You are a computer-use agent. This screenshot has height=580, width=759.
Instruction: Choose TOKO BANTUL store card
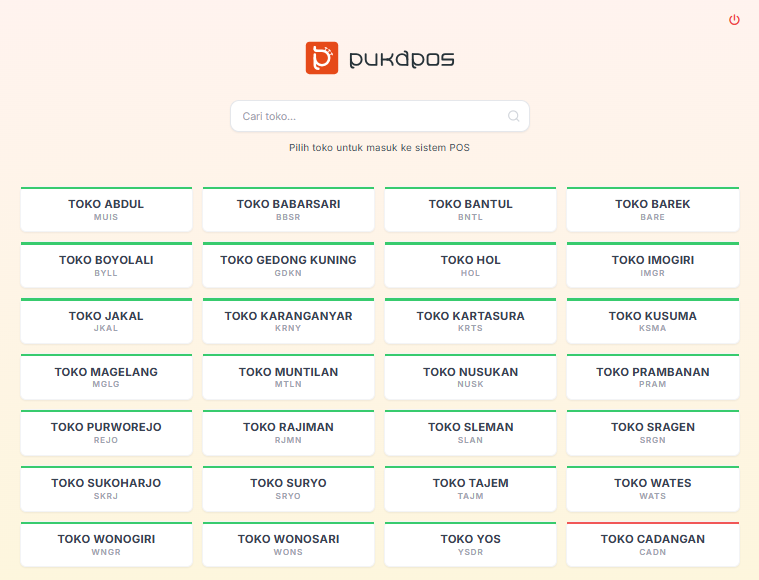pos(470,209)
